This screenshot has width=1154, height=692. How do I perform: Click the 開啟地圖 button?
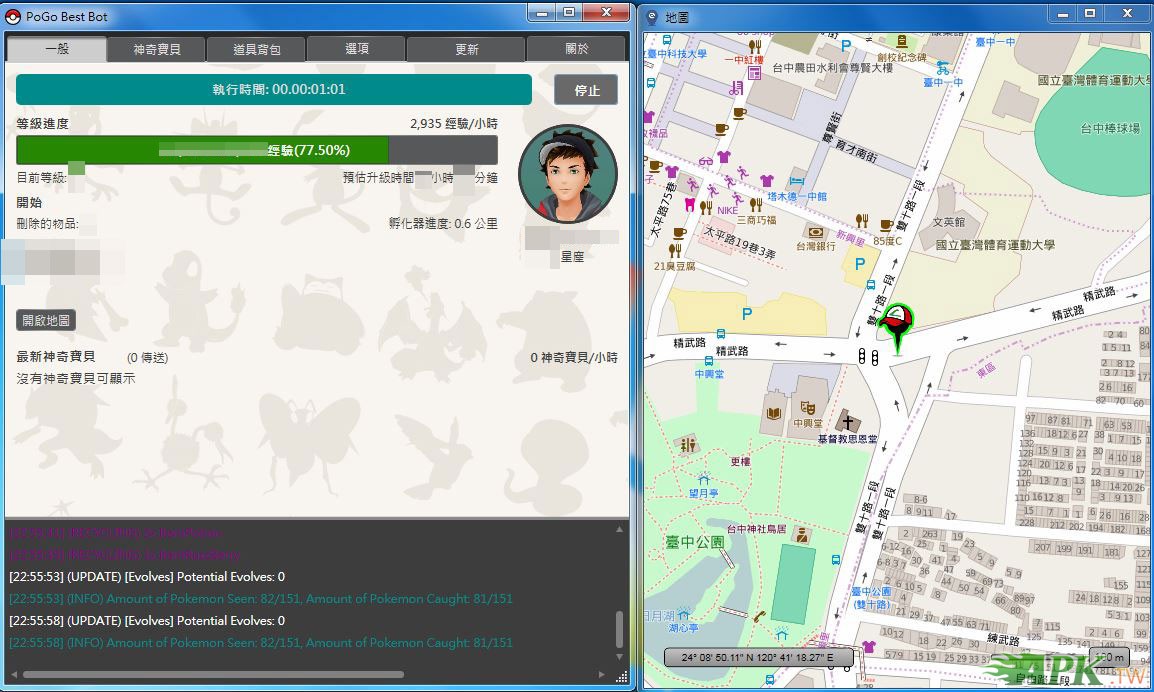coord(46,321)
